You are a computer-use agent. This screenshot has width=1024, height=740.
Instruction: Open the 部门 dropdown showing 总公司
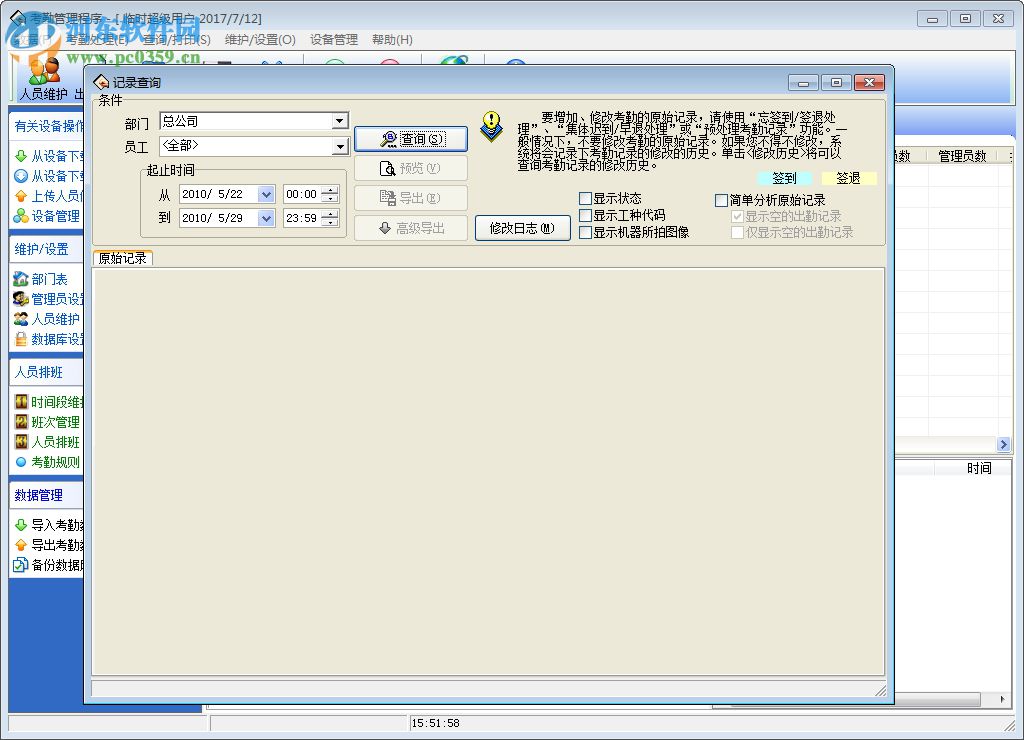pos(339,121)
